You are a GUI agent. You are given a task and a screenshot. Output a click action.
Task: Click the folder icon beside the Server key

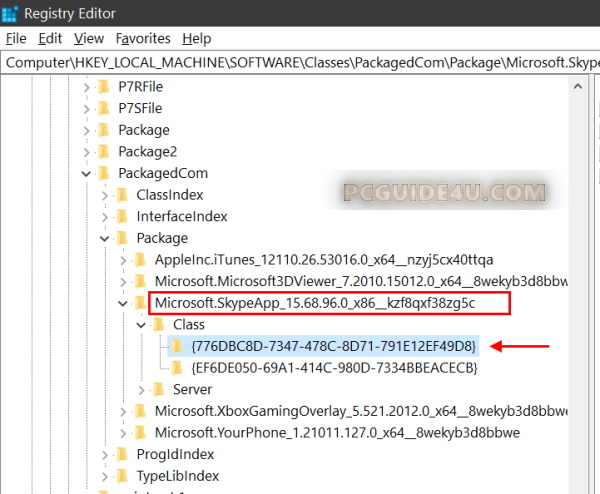(157, 389)
